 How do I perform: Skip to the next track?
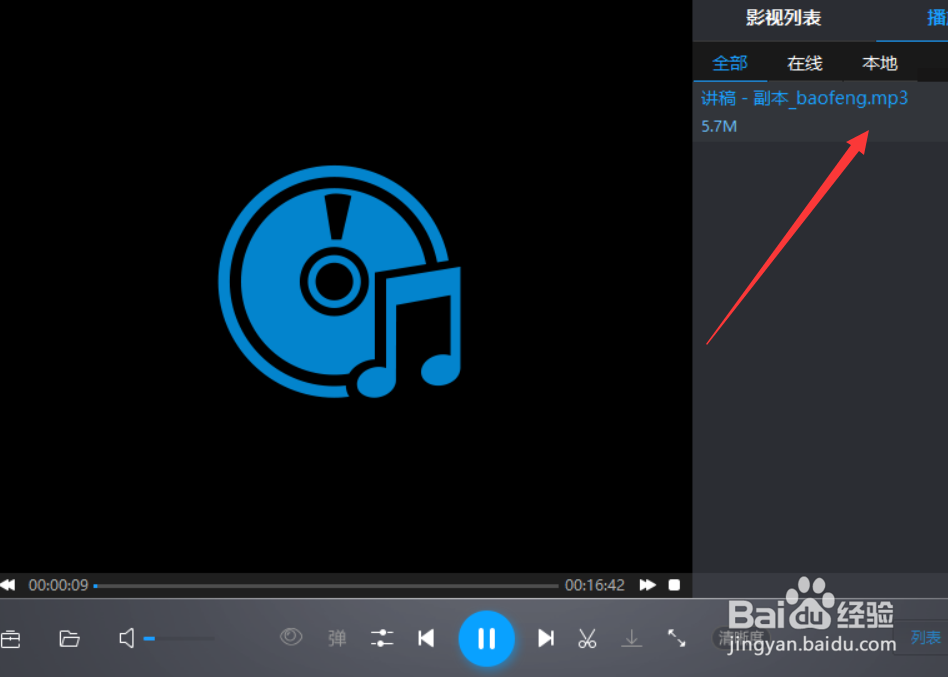click(546, 638)
